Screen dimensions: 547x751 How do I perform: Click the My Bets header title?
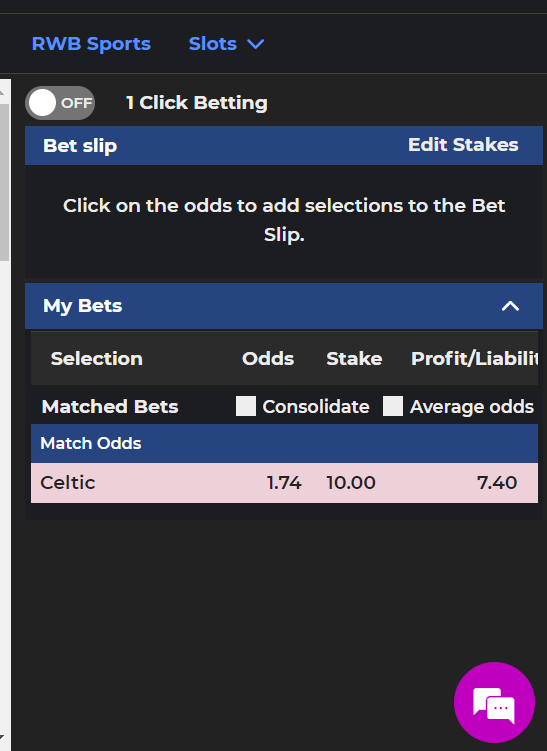click(x=82, y=306)
